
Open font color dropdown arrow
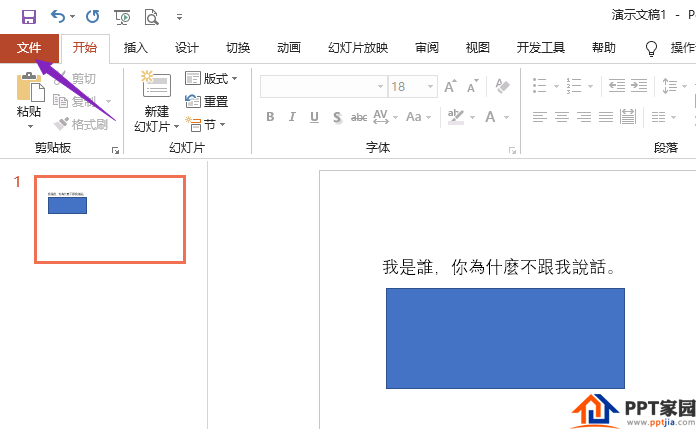click(x=506, y=118)
